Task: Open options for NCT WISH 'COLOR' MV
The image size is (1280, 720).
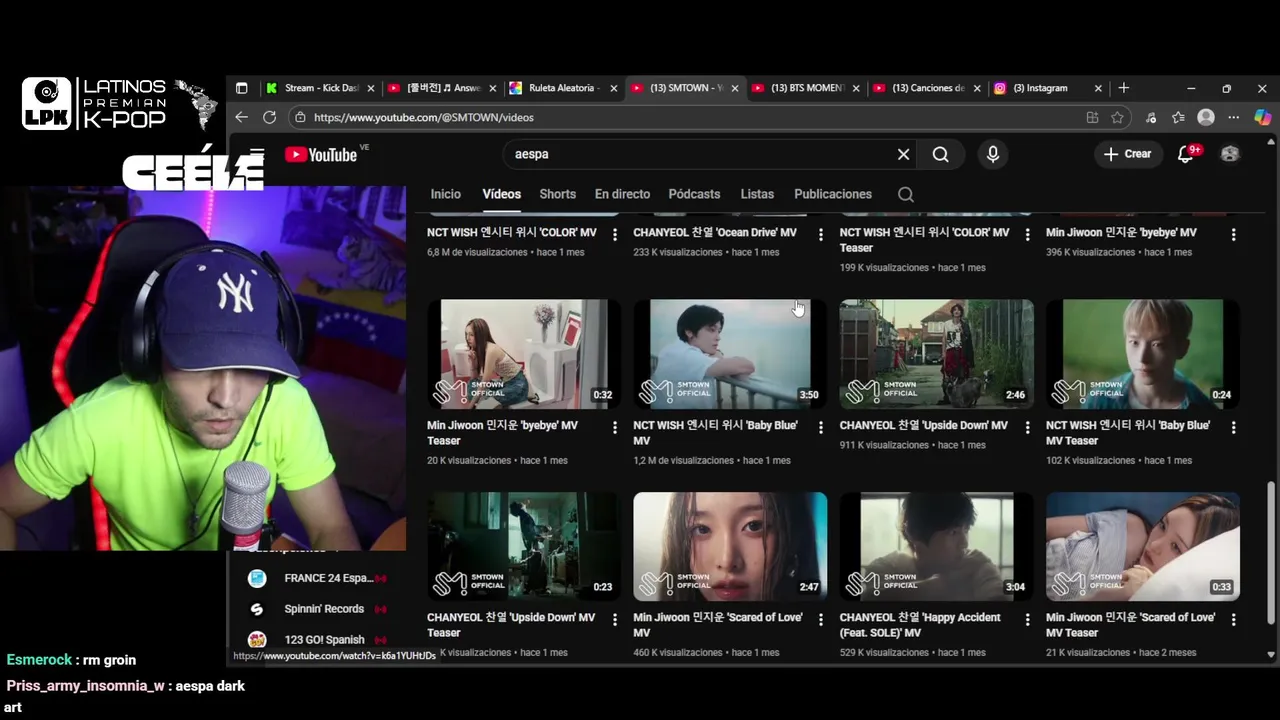Action: pyautogui.click(x=614, y=234)
